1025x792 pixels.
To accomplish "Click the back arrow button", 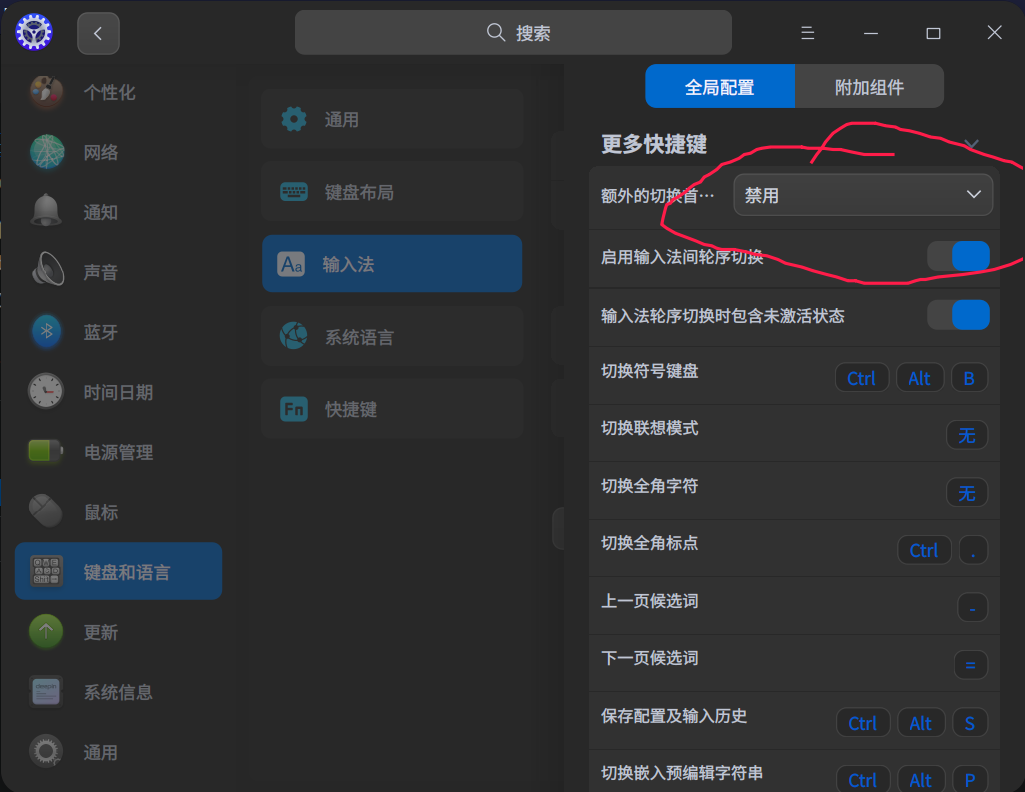I will coord(97,32).
